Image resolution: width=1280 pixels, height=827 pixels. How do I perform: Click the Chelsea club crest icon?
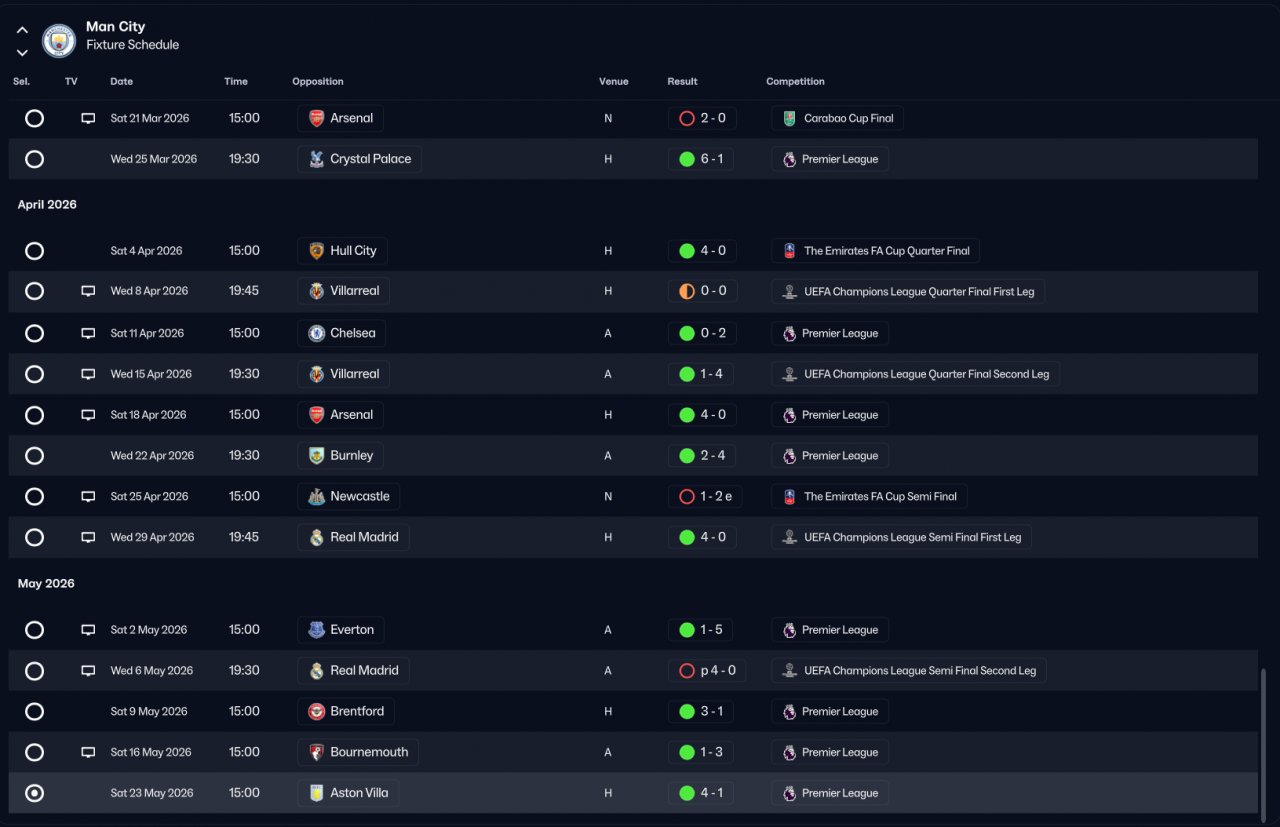click(x=316, y=333)
